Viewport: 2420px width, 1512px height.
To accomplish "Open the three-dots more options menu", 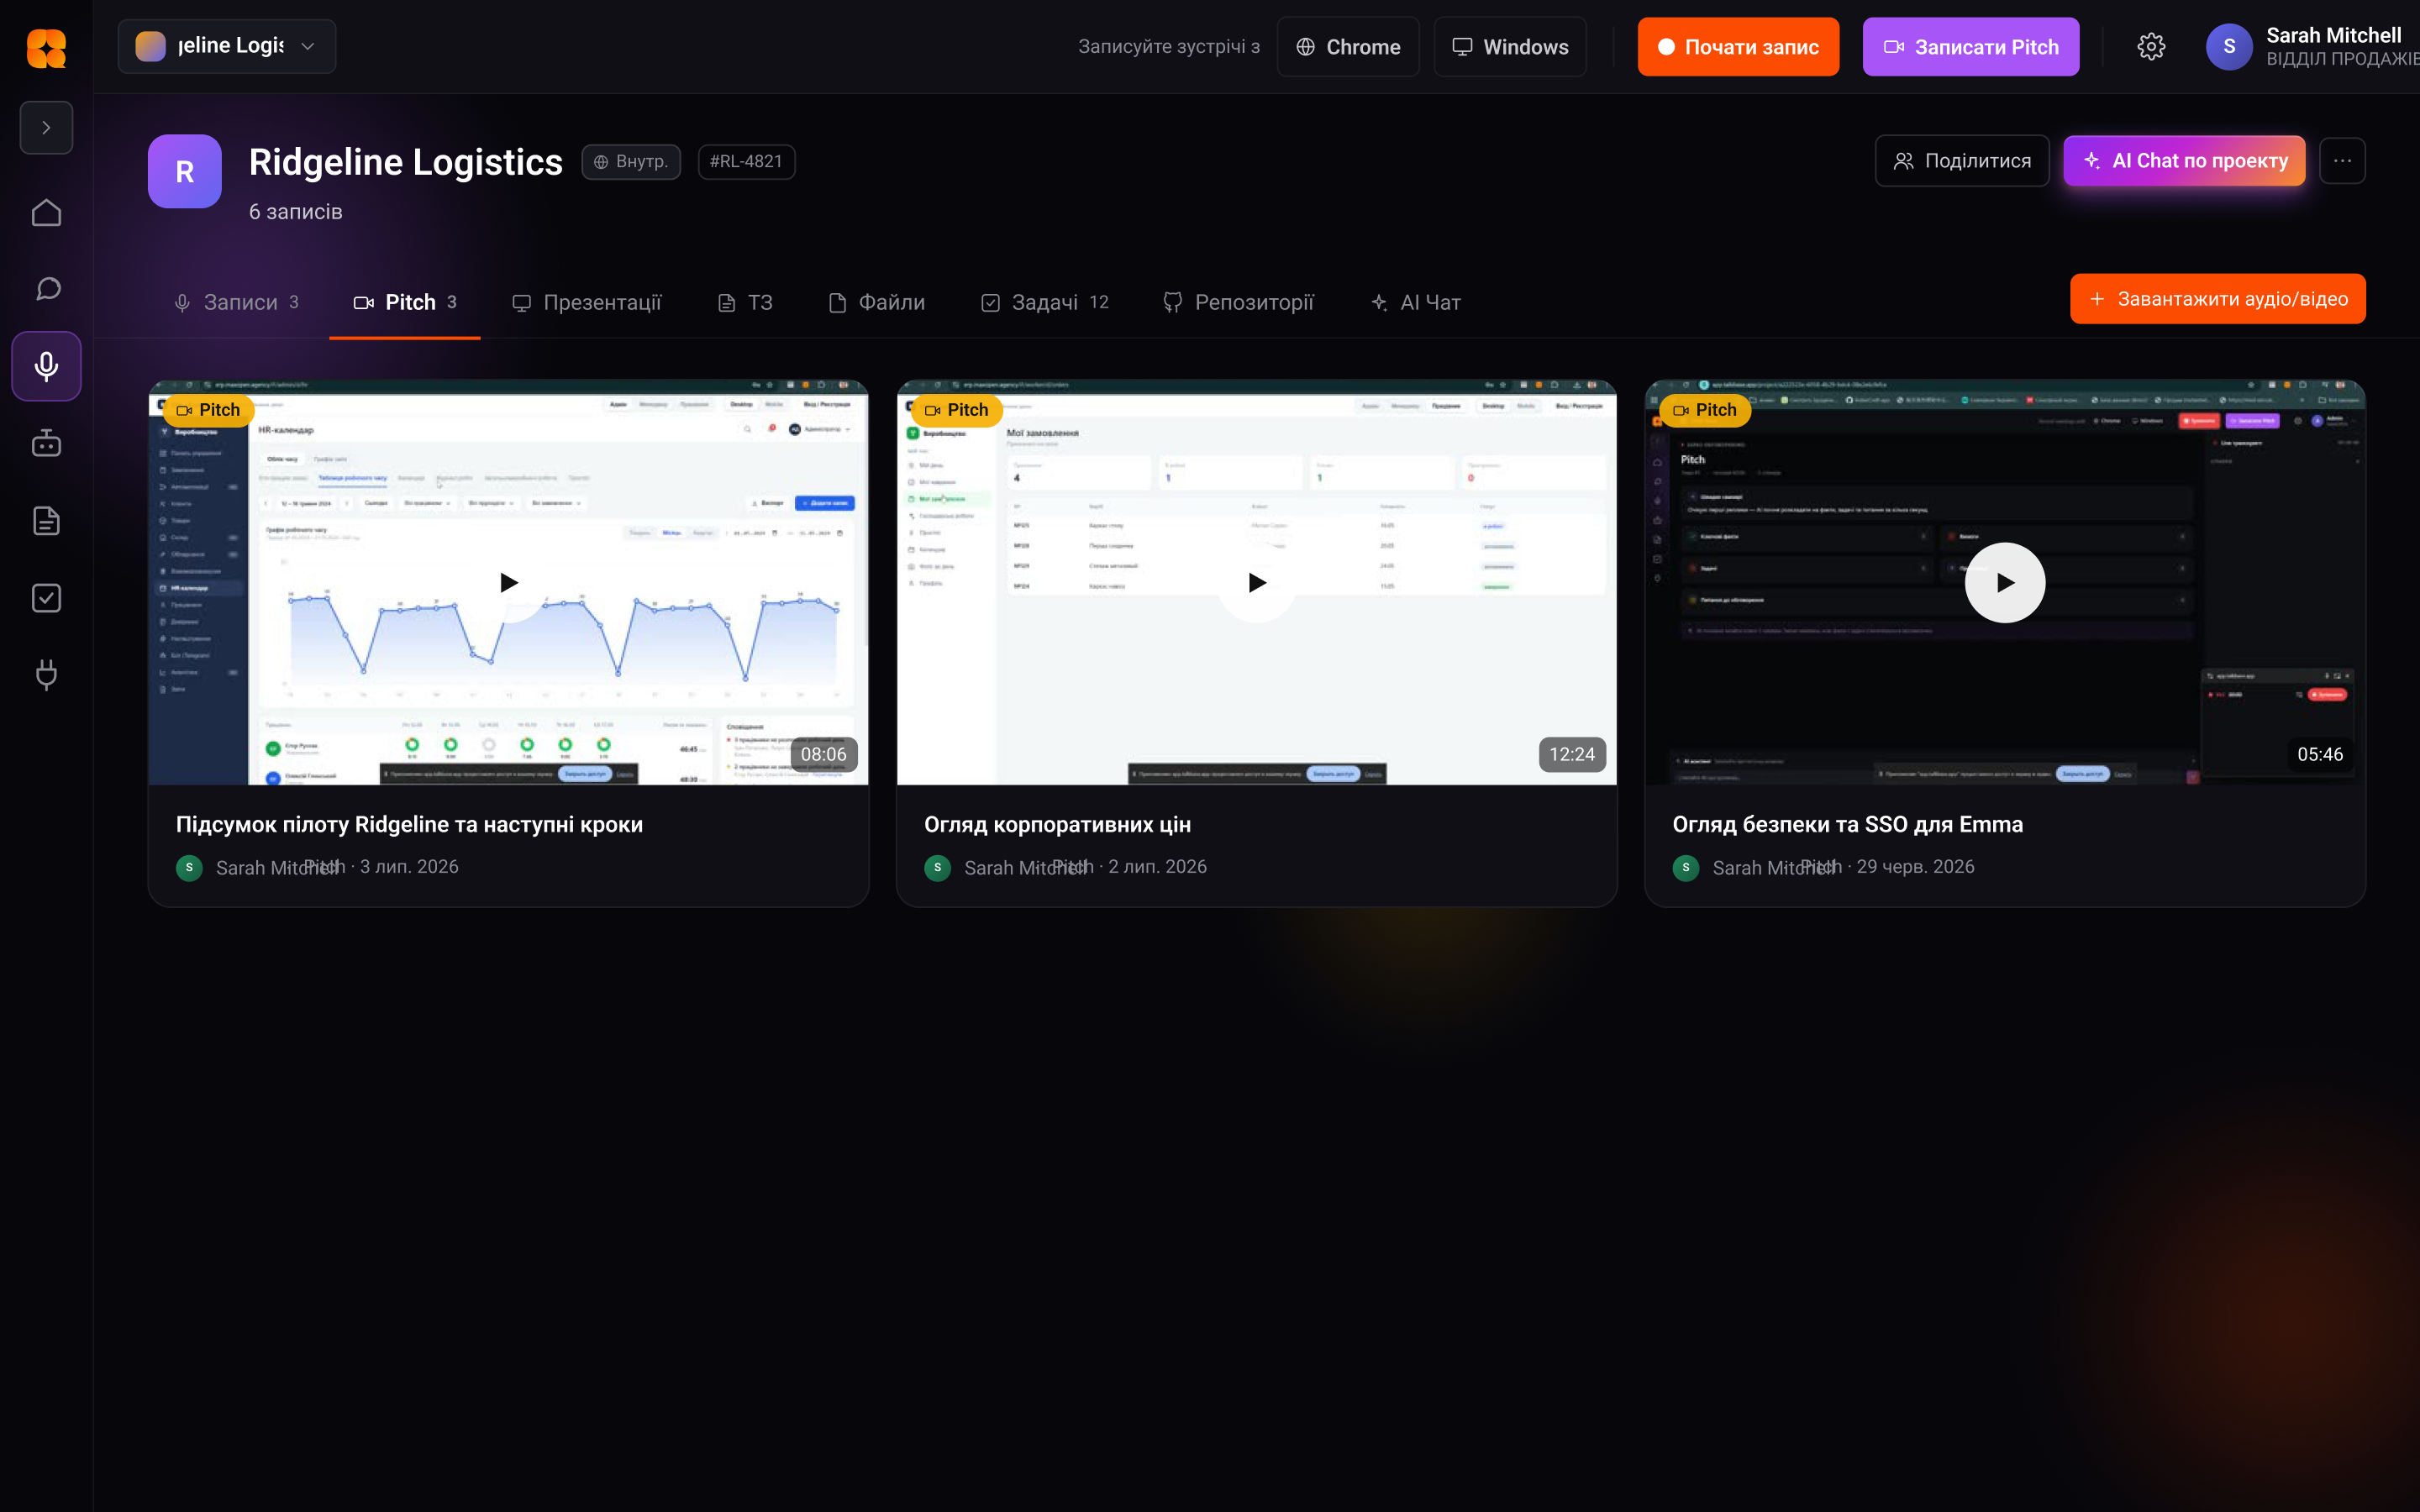I will pos(2342,161).
